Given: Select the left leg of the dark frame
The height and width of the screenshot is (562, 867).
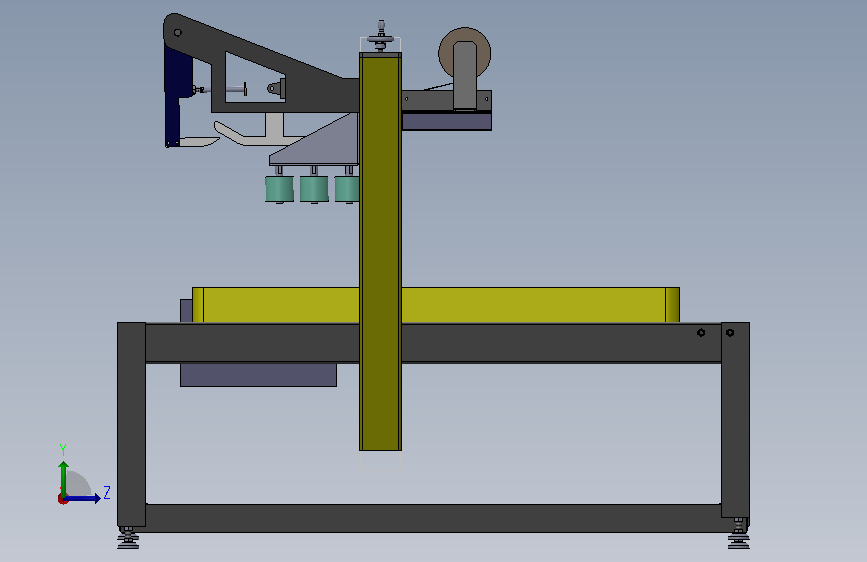Looking at the screenshot, I should coord(132,424).
